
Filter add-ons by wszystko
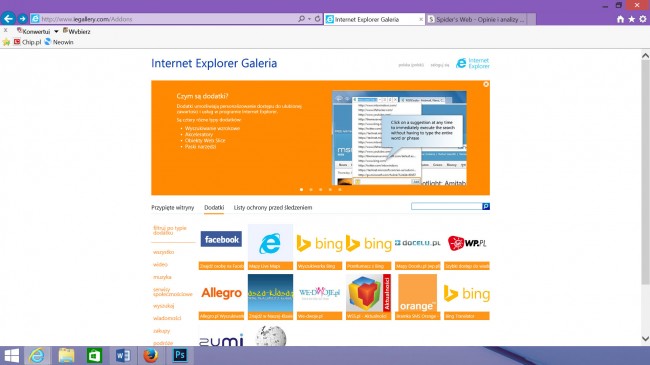click(163, 252)
